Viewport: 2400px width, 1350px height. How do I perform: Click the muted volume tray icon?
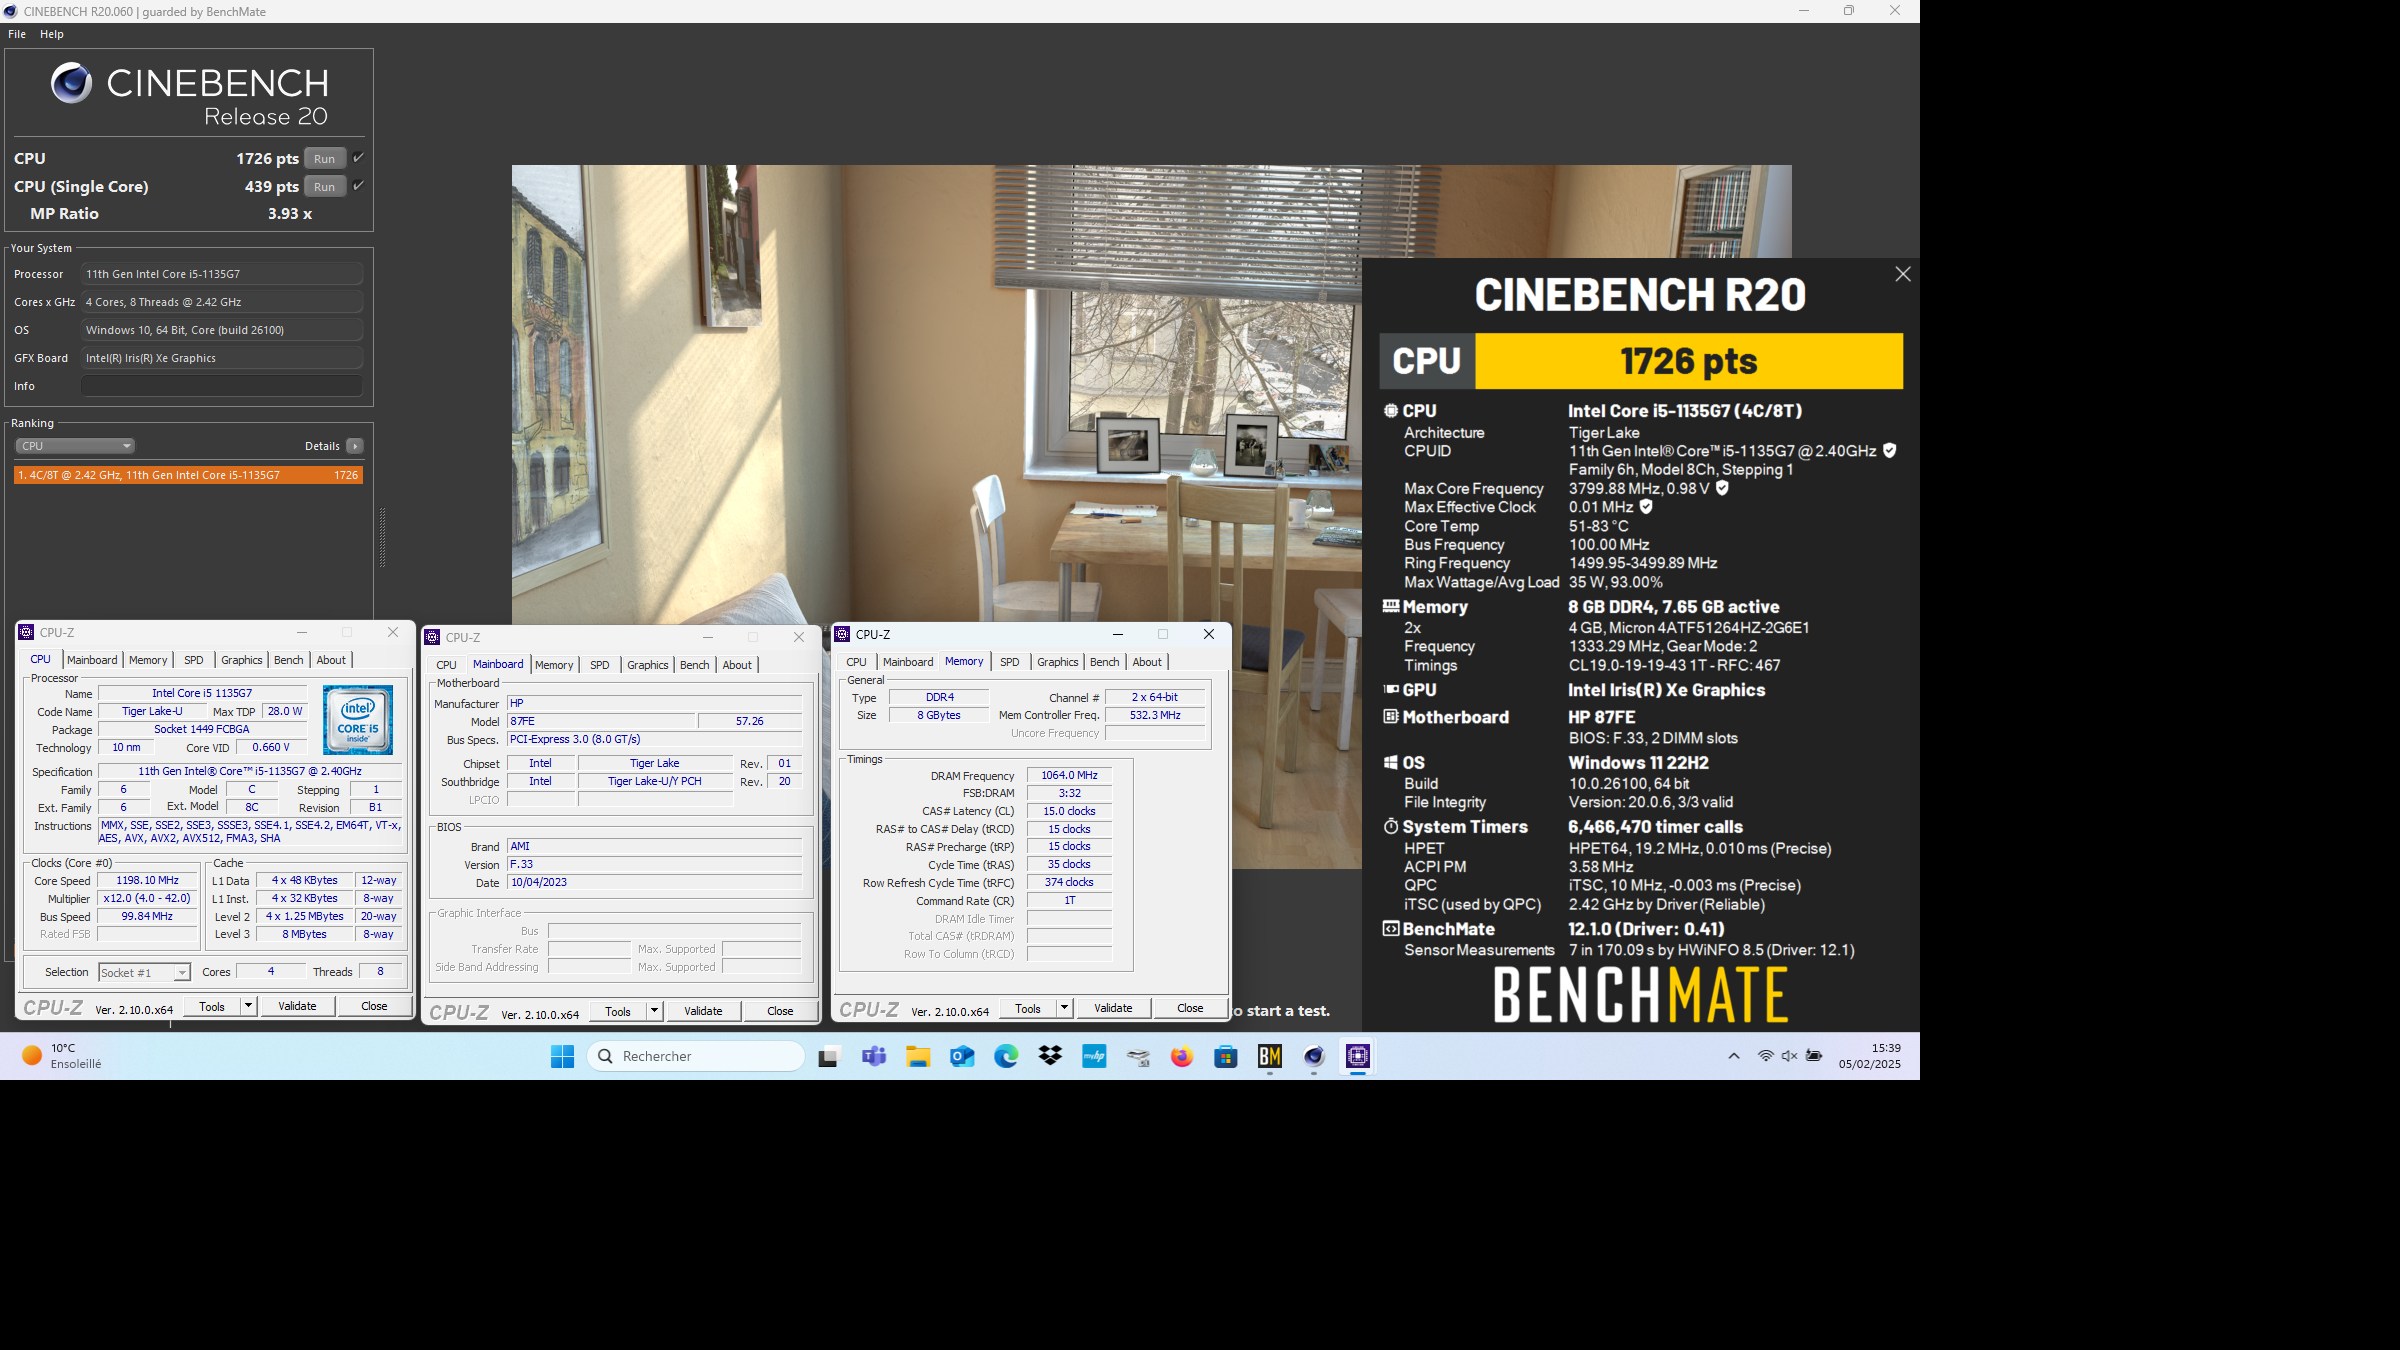[x=1789, y=1056]
